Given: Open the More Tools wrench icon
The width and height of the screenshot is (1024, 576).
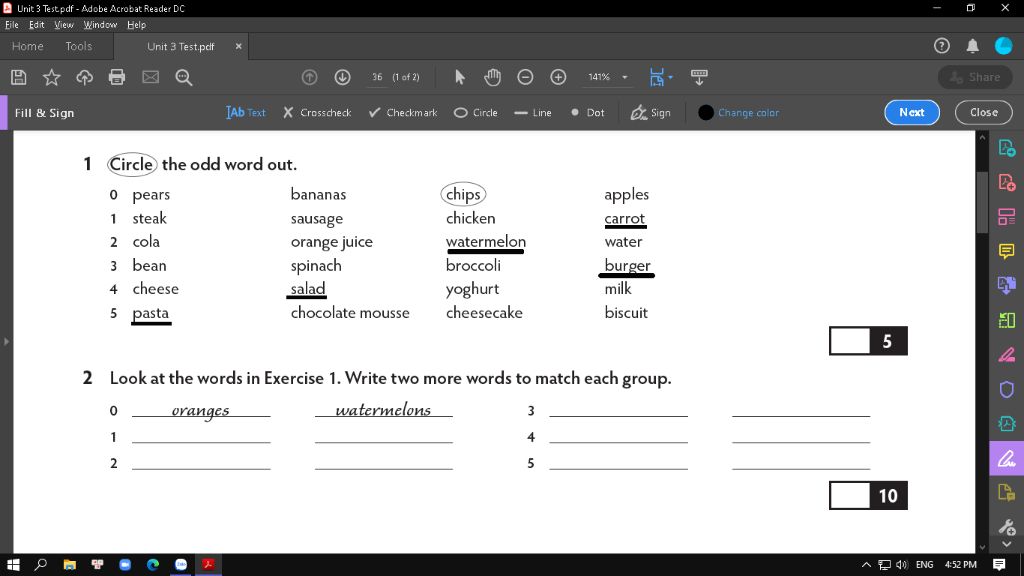Looking at the screenshot, I should [x=1006, y=526].
